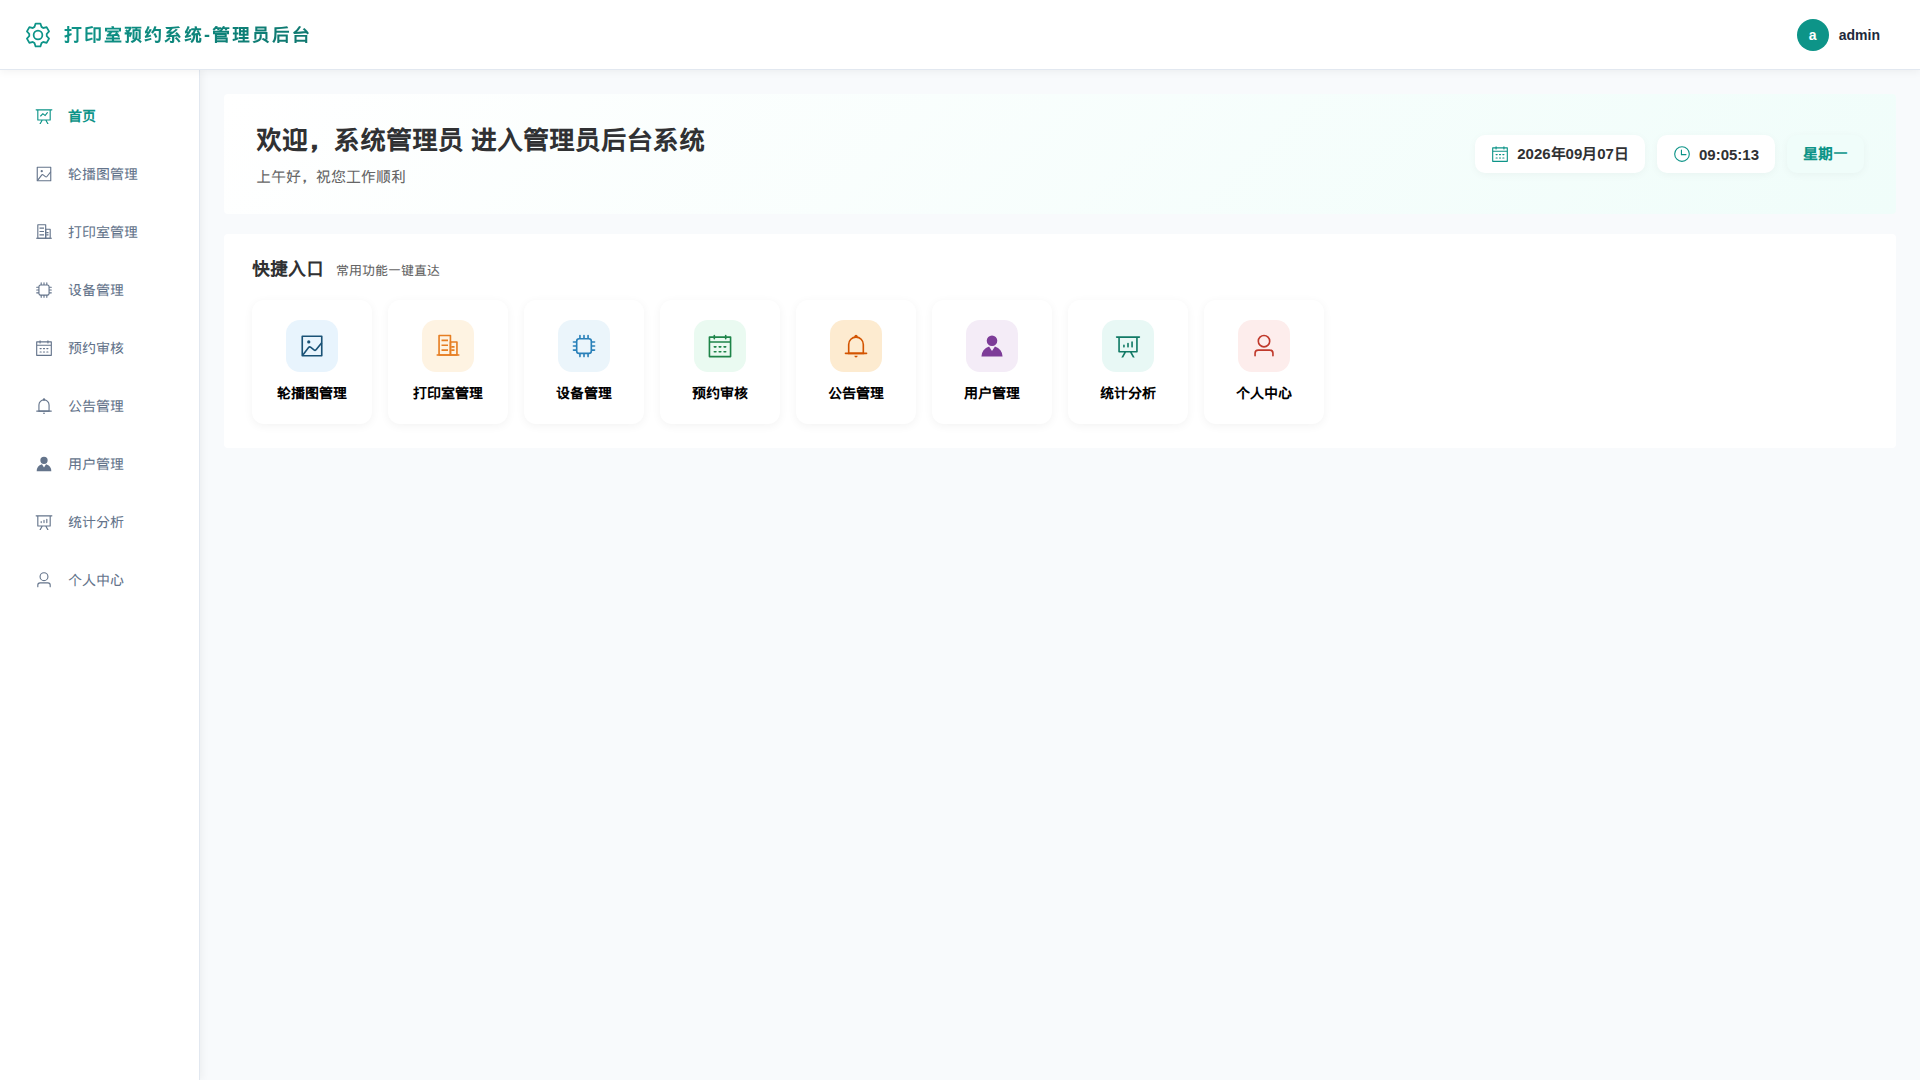Select 用户管理 from the sidebar

pos(100,464)
